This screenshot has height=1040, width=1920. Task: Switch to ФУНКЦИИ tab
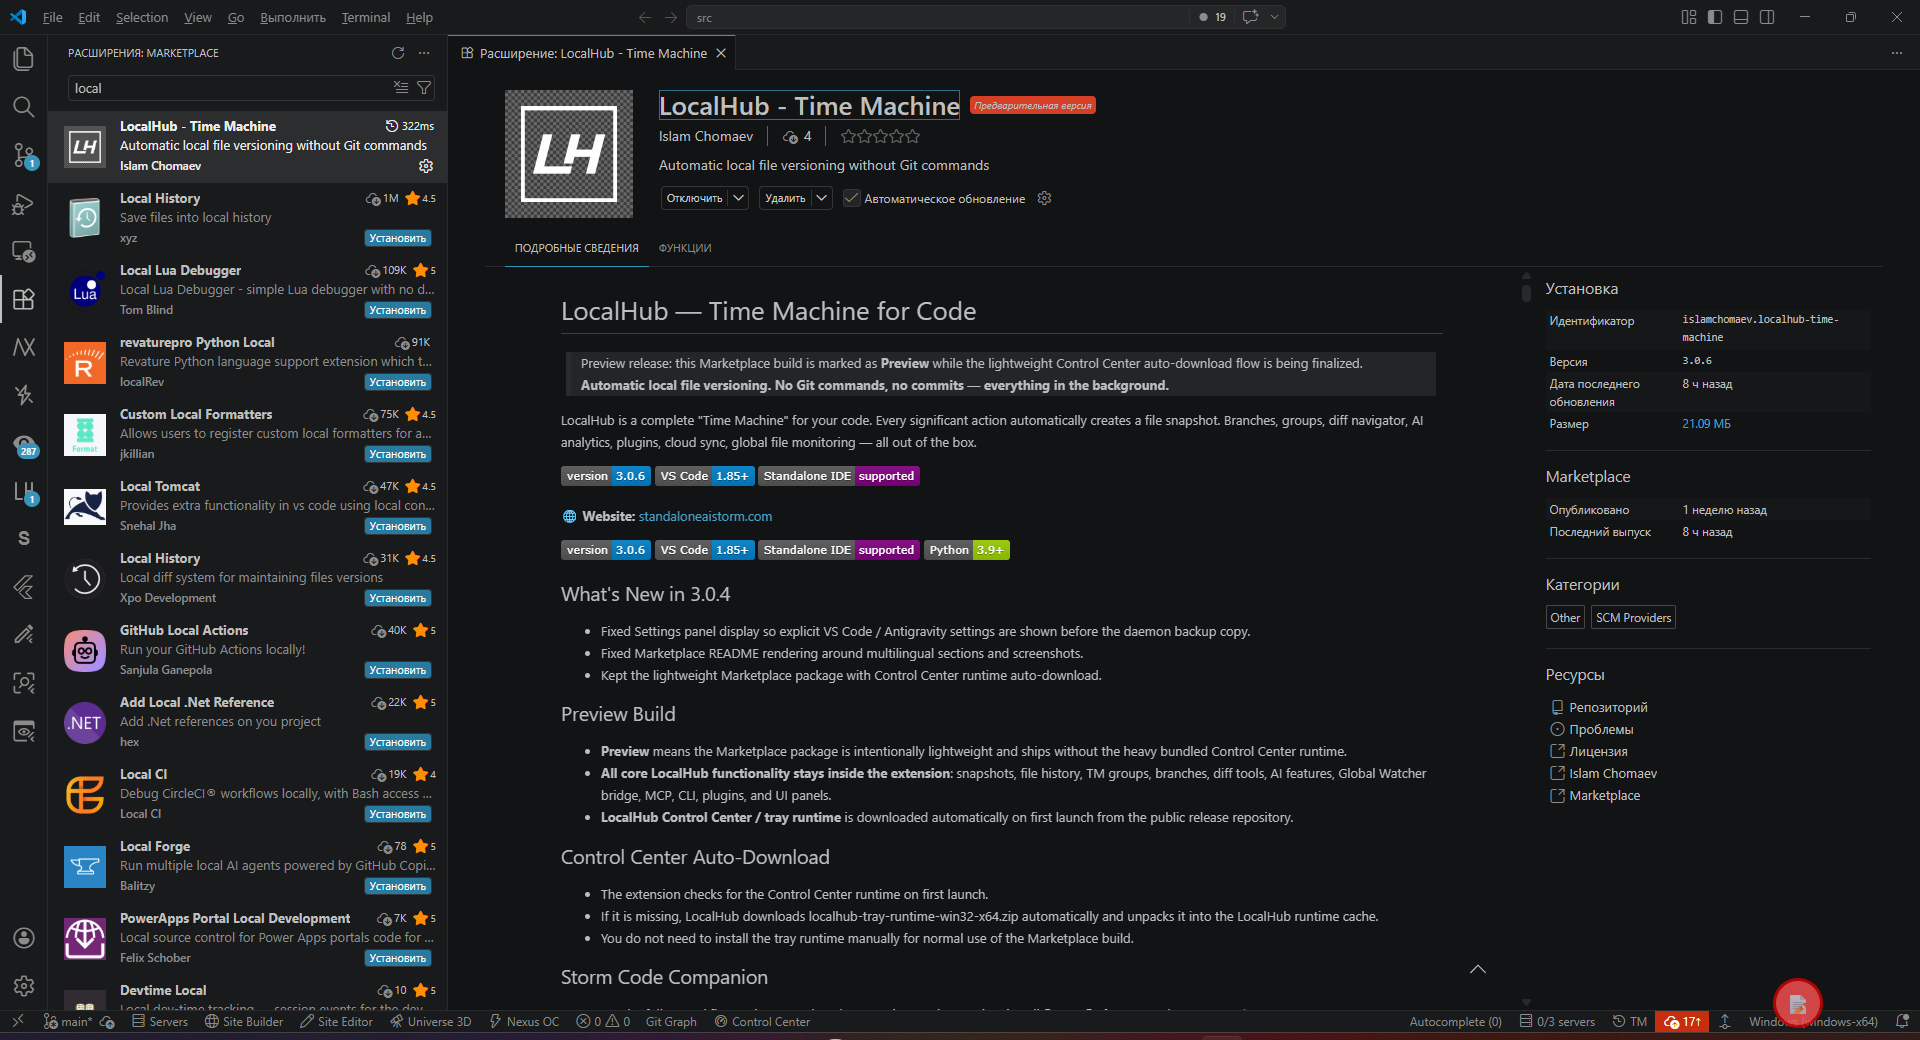[685, 248]
